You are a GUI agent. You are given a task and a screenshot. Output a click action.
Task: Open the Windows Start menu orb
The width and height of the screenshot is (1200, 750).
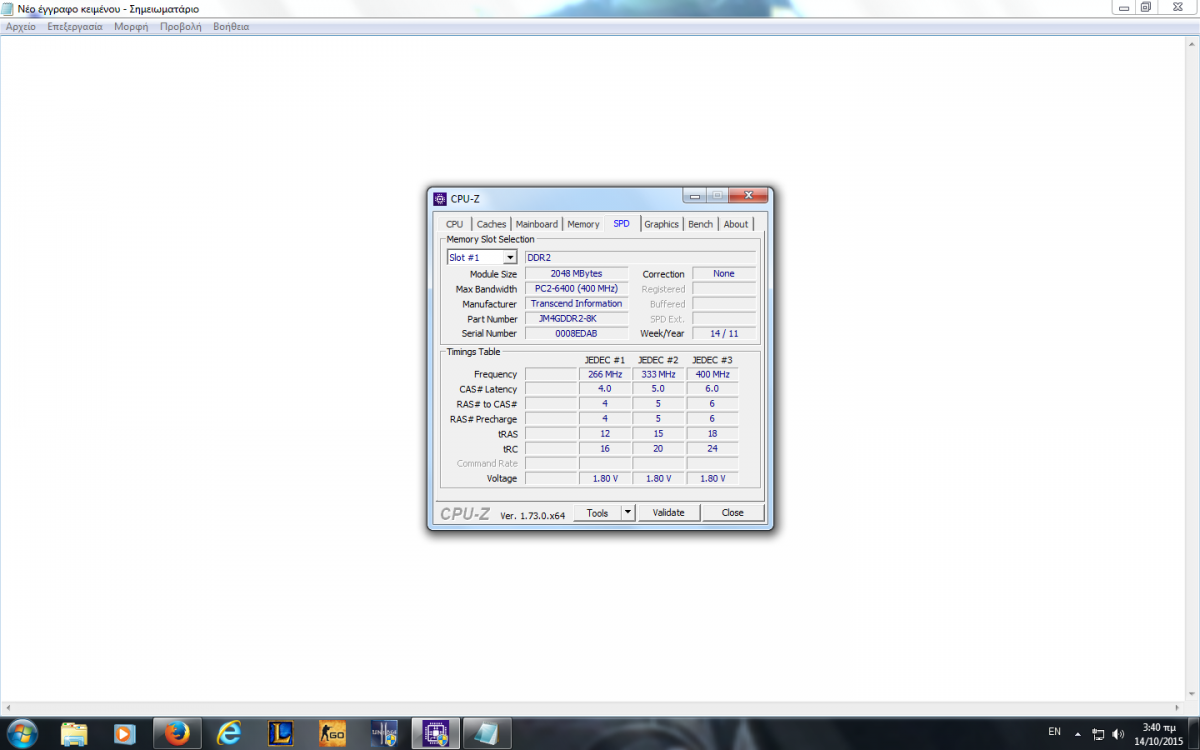click(21, 733)
